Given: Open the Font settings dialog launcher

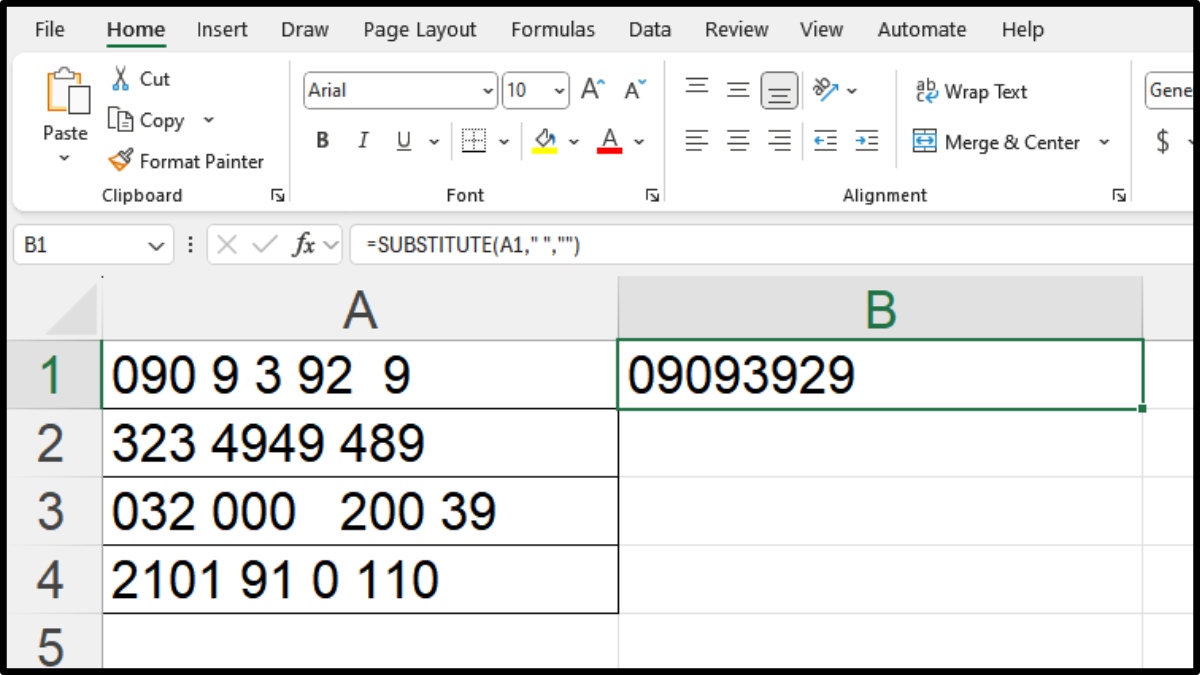Looking at the screenshot, I should (x=652, y=195).
